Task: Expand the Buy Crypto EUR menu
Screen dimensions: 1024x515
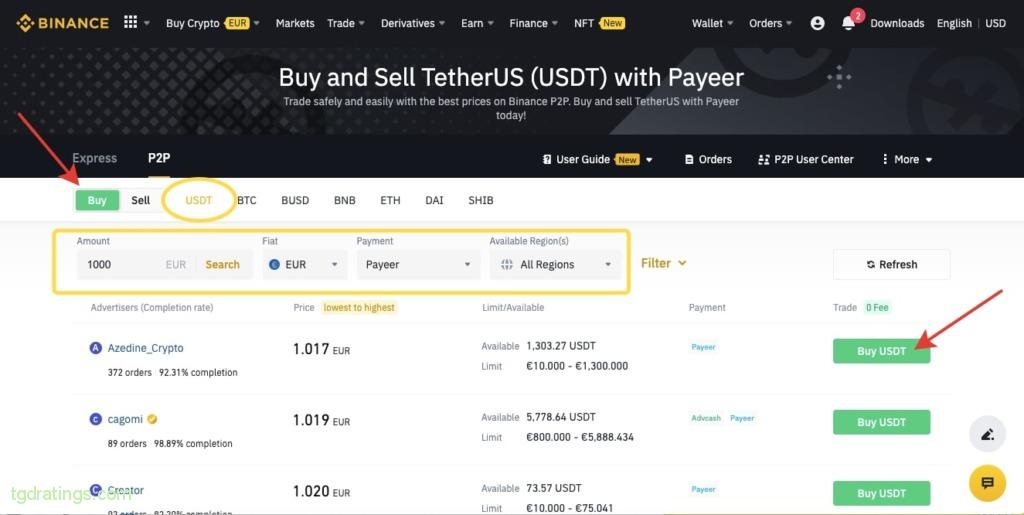Action: [212, 23]
